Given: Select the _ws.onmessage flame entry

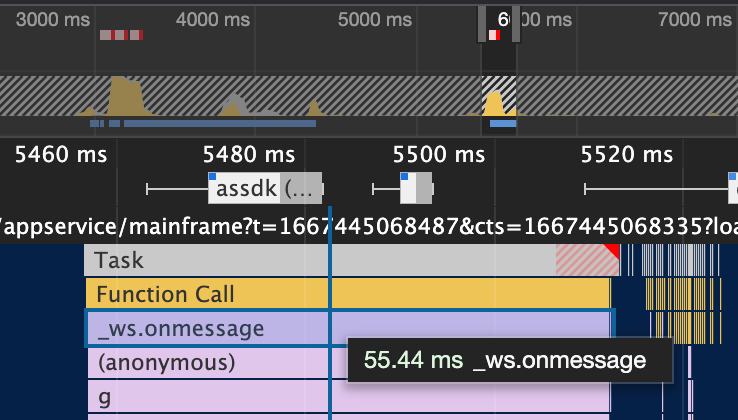Looking at the screenshot, I should (x=200, y=328).
